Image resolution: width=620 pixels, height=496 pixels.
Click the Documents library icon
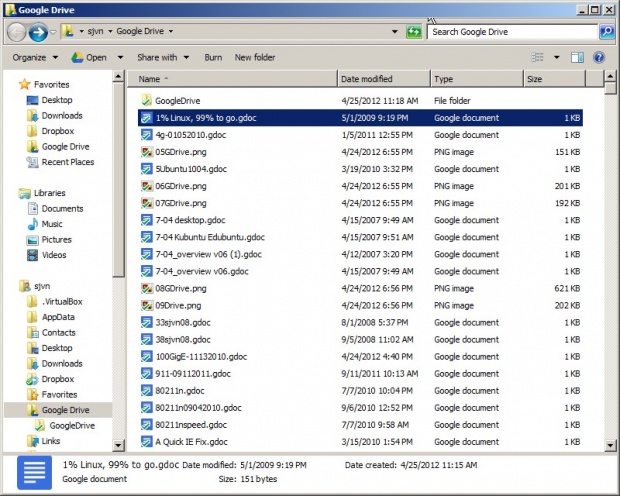coord(32,209)
